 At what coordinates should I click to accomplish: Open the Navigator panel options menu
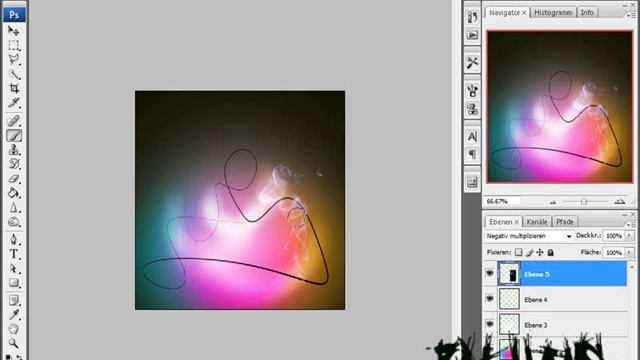coord(631,15)
